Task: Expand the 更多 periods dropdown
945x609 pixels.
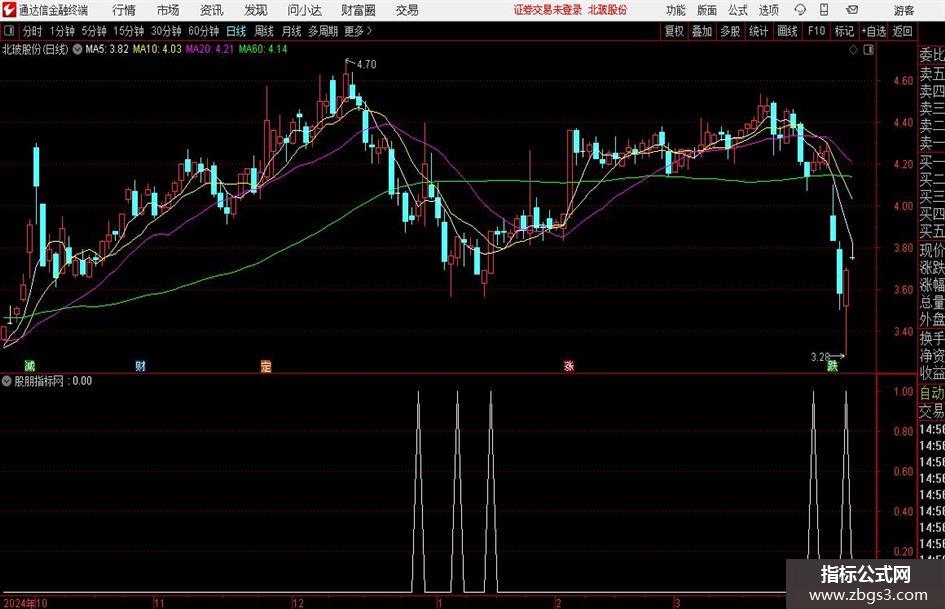Action: pyautogui.click(x=358, y=31)
